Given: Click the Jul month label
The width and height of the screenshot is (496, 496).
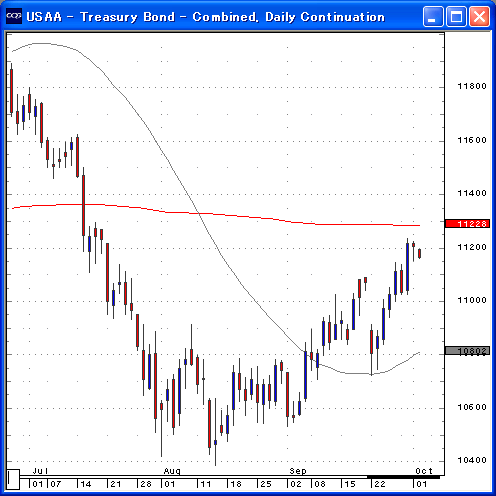Looking at the screenshot, I should click(40, 471).
